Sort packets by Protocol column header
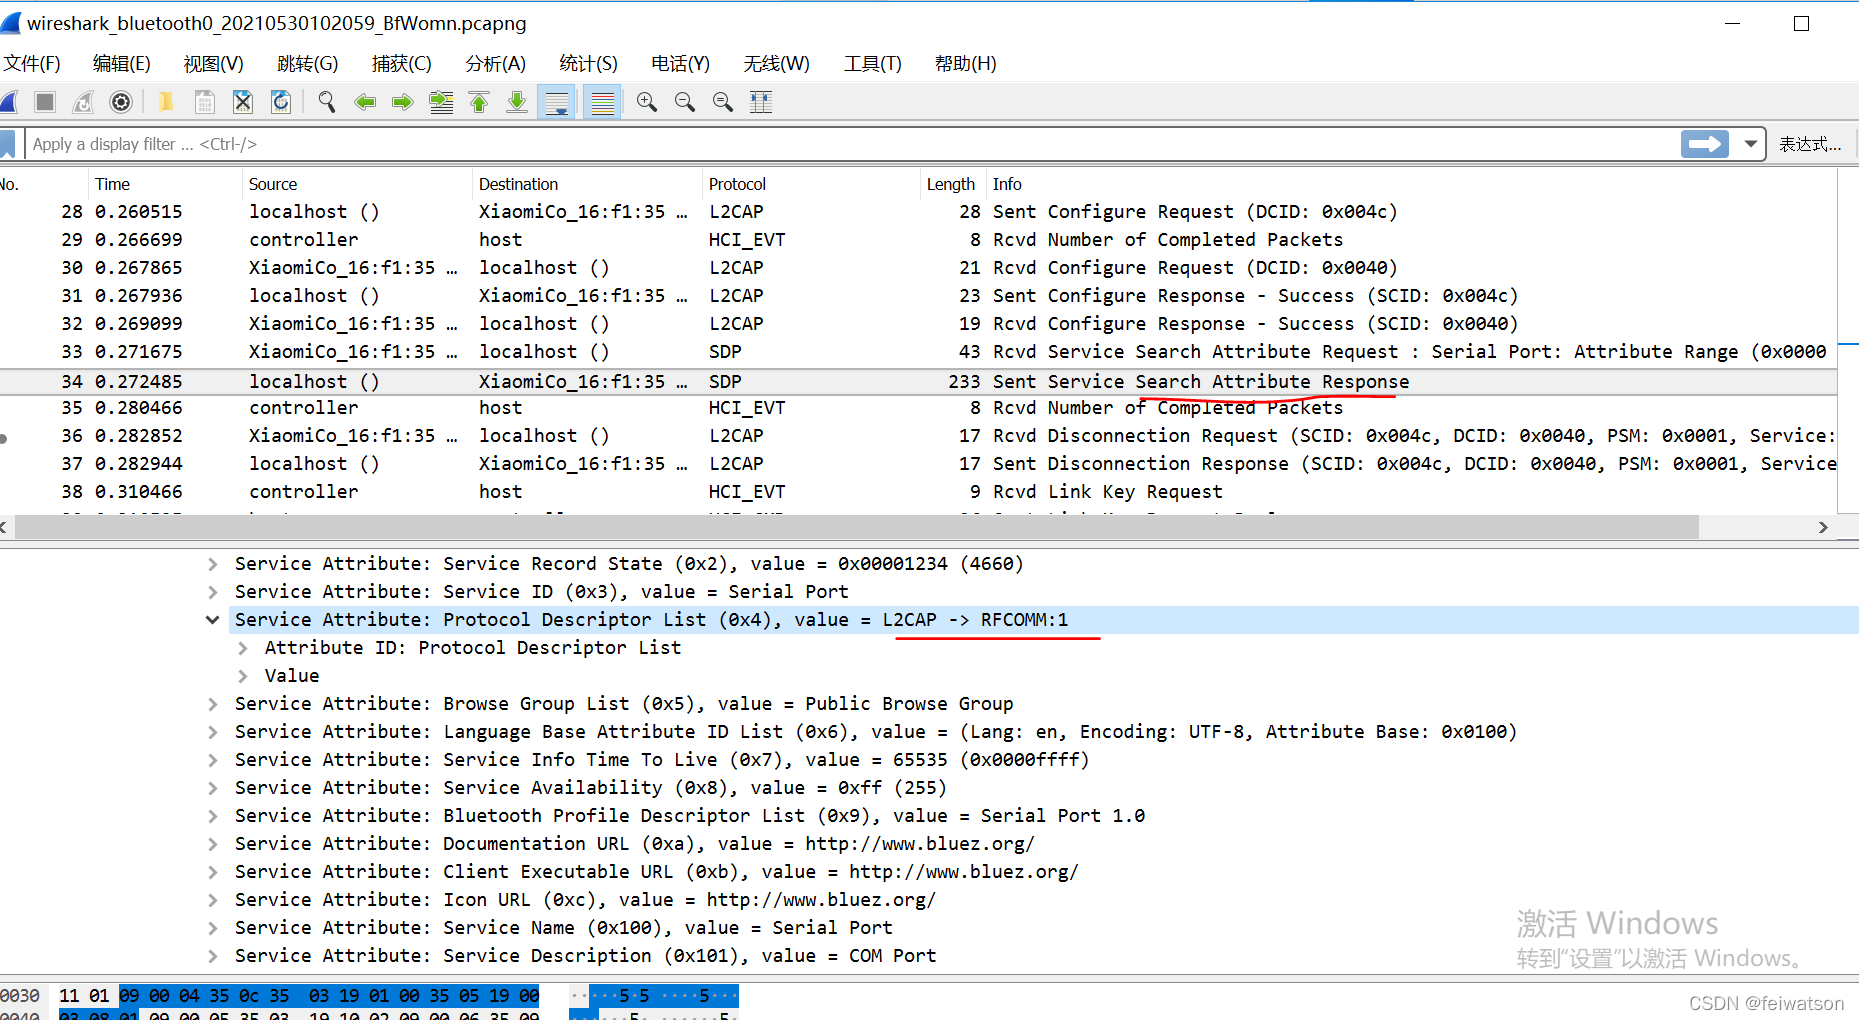 (810, 184)
